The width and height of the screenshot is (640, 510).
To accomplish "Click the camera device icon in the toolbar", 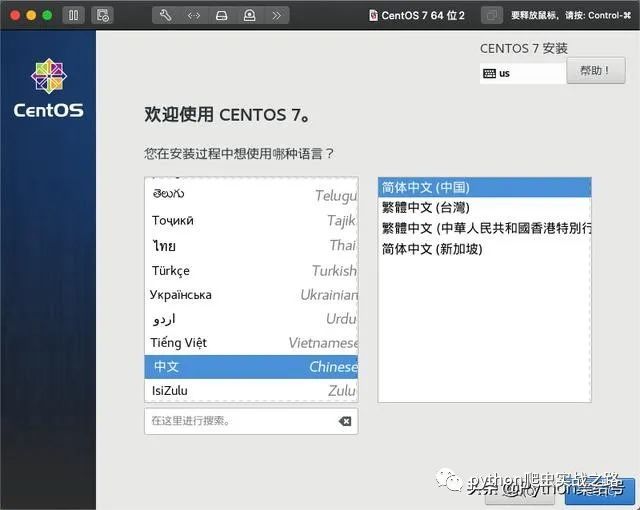I will [249, 16].
